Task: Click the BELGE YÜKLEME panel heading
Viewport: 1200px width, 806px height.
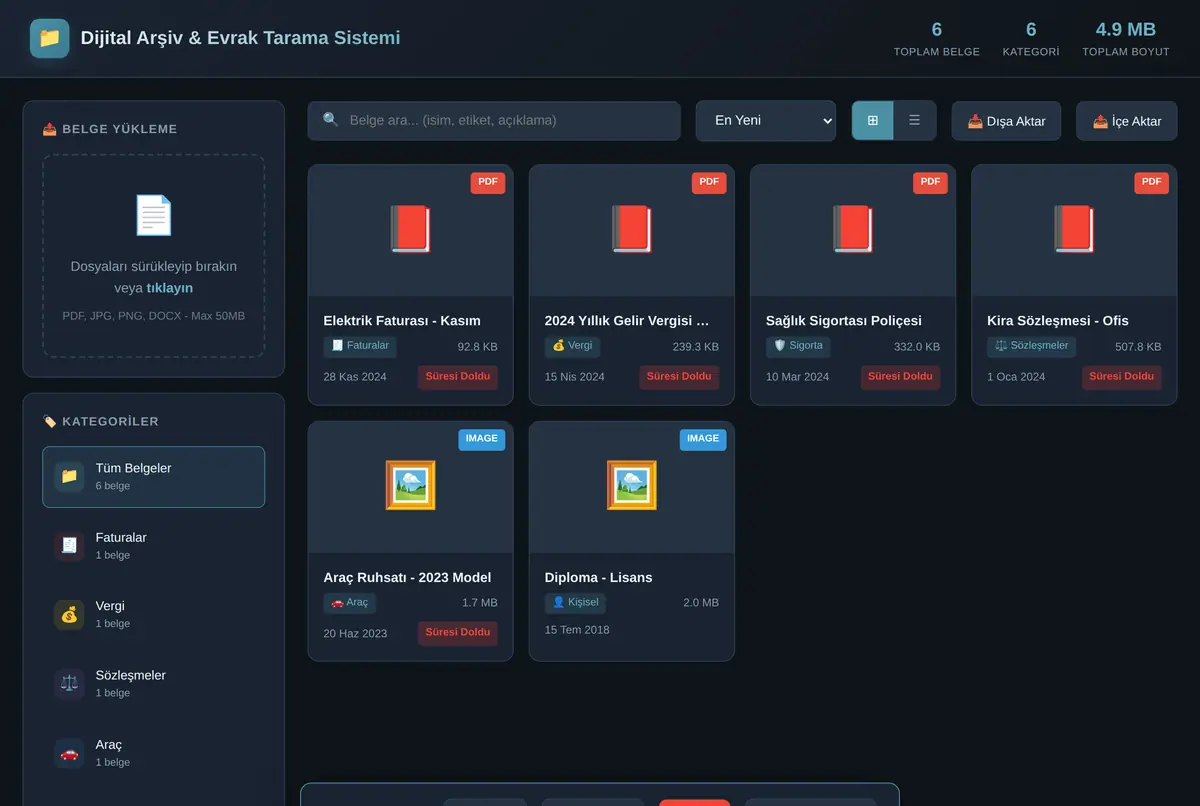Action: click(x=110, y=129)
